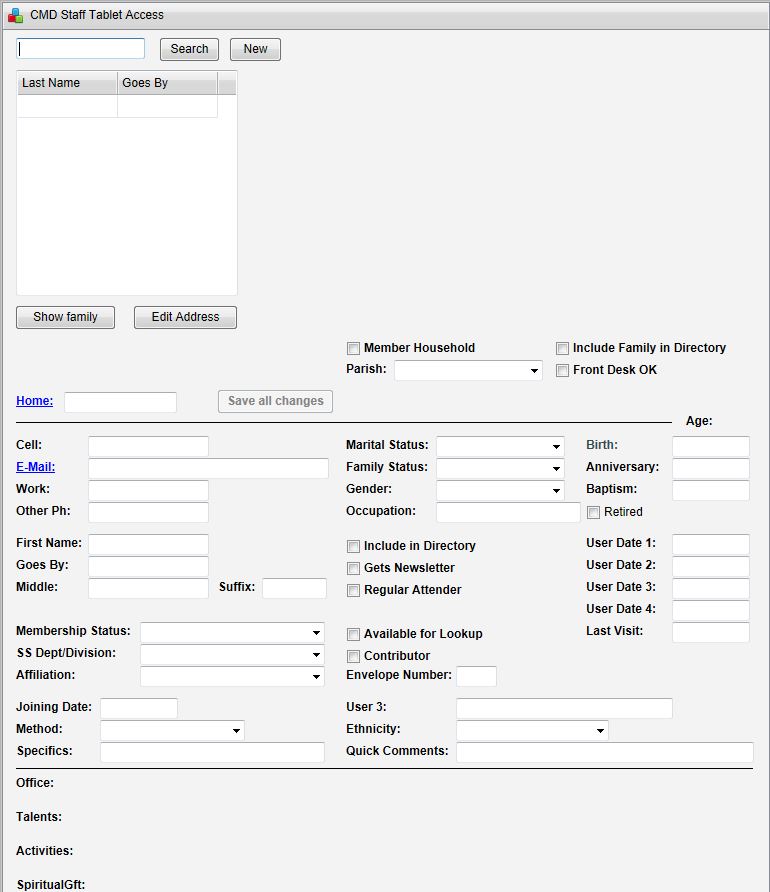Click the New button

[255, 49]
